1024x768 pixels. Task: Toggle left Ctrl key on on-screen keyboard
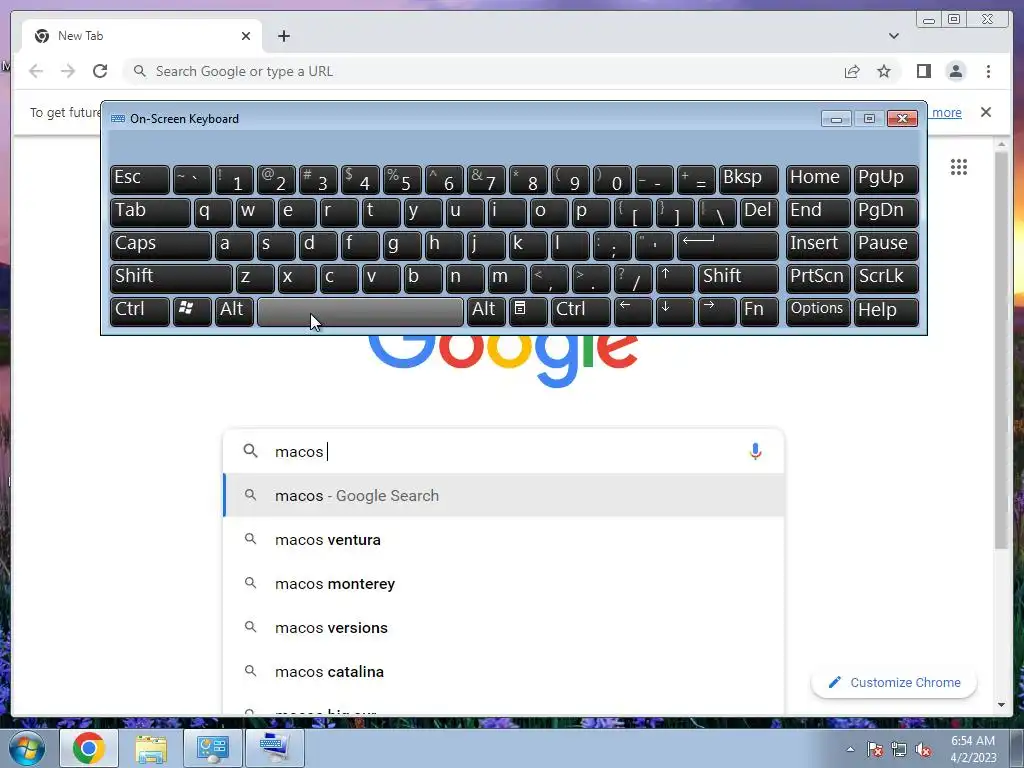pyautogui.click(x=140, y=311)
